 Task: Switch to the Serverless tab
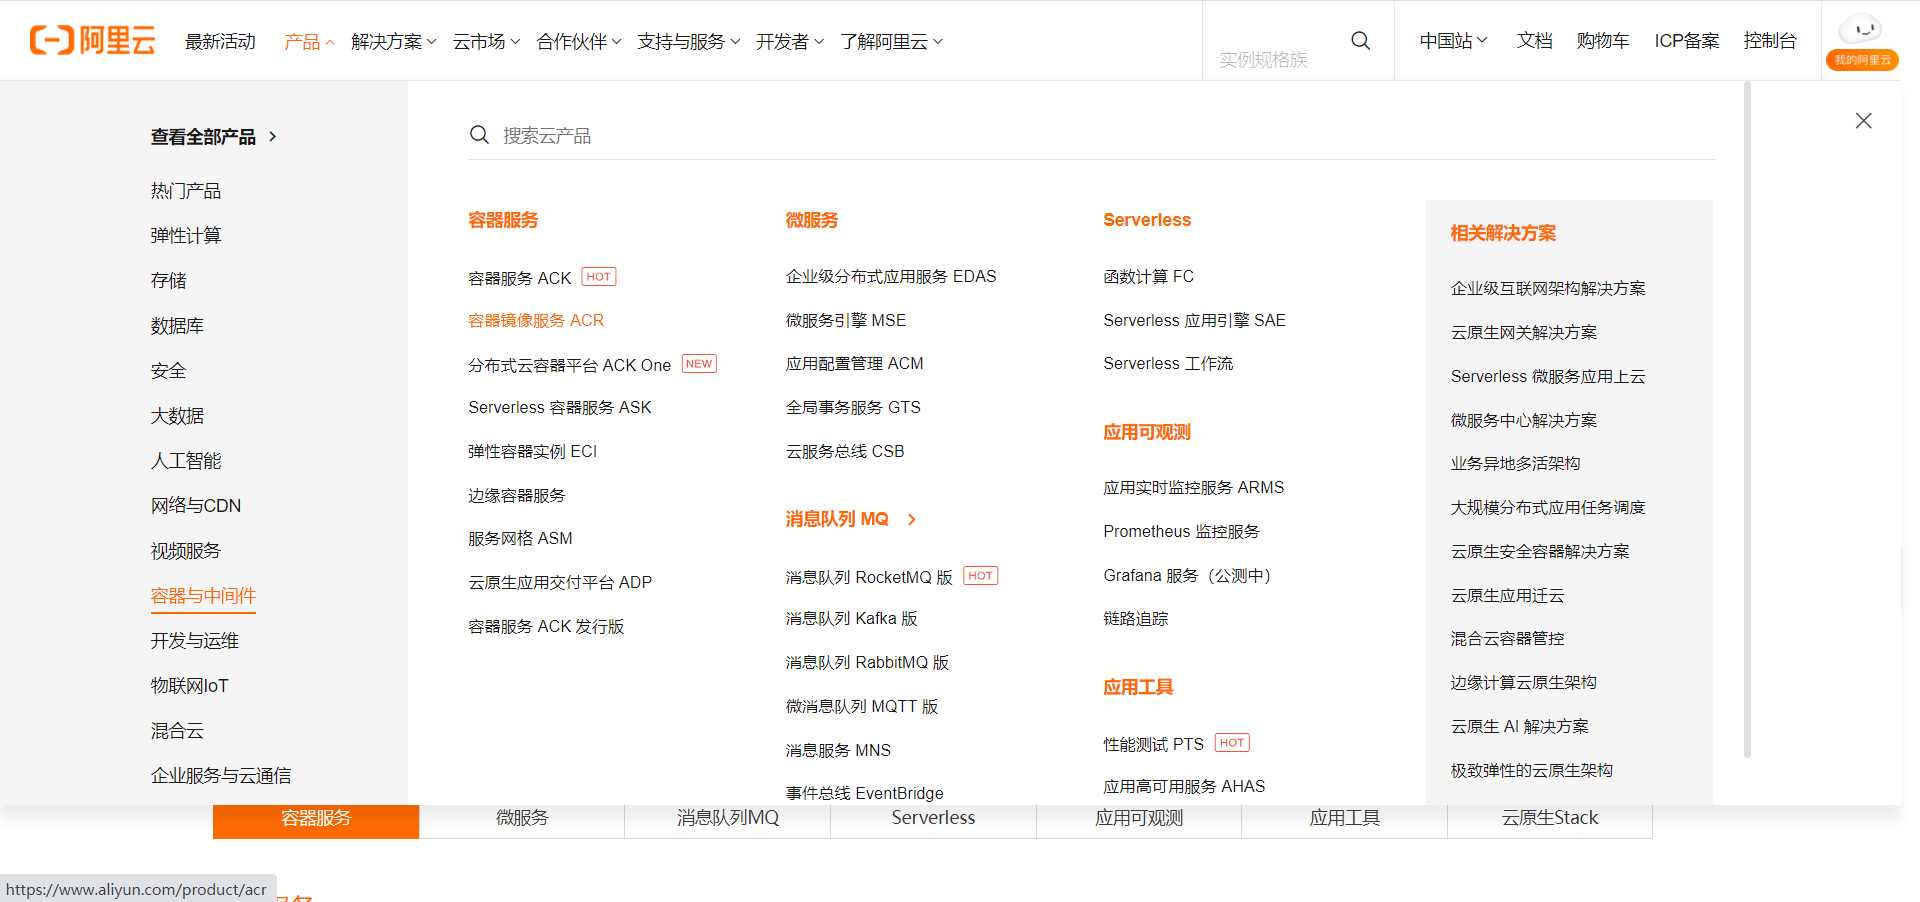tap(933, 819)
